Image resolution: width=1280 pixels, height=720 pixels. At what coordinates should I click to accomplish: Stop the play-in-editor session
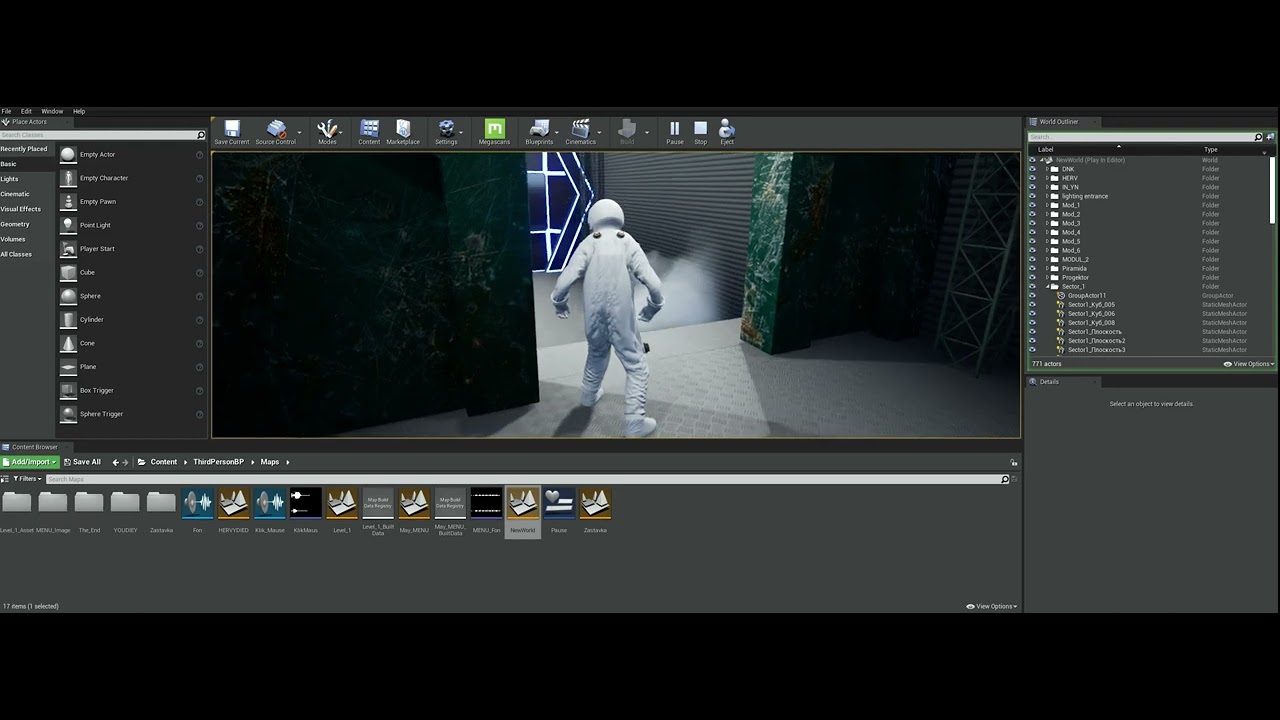coord(700,132)
